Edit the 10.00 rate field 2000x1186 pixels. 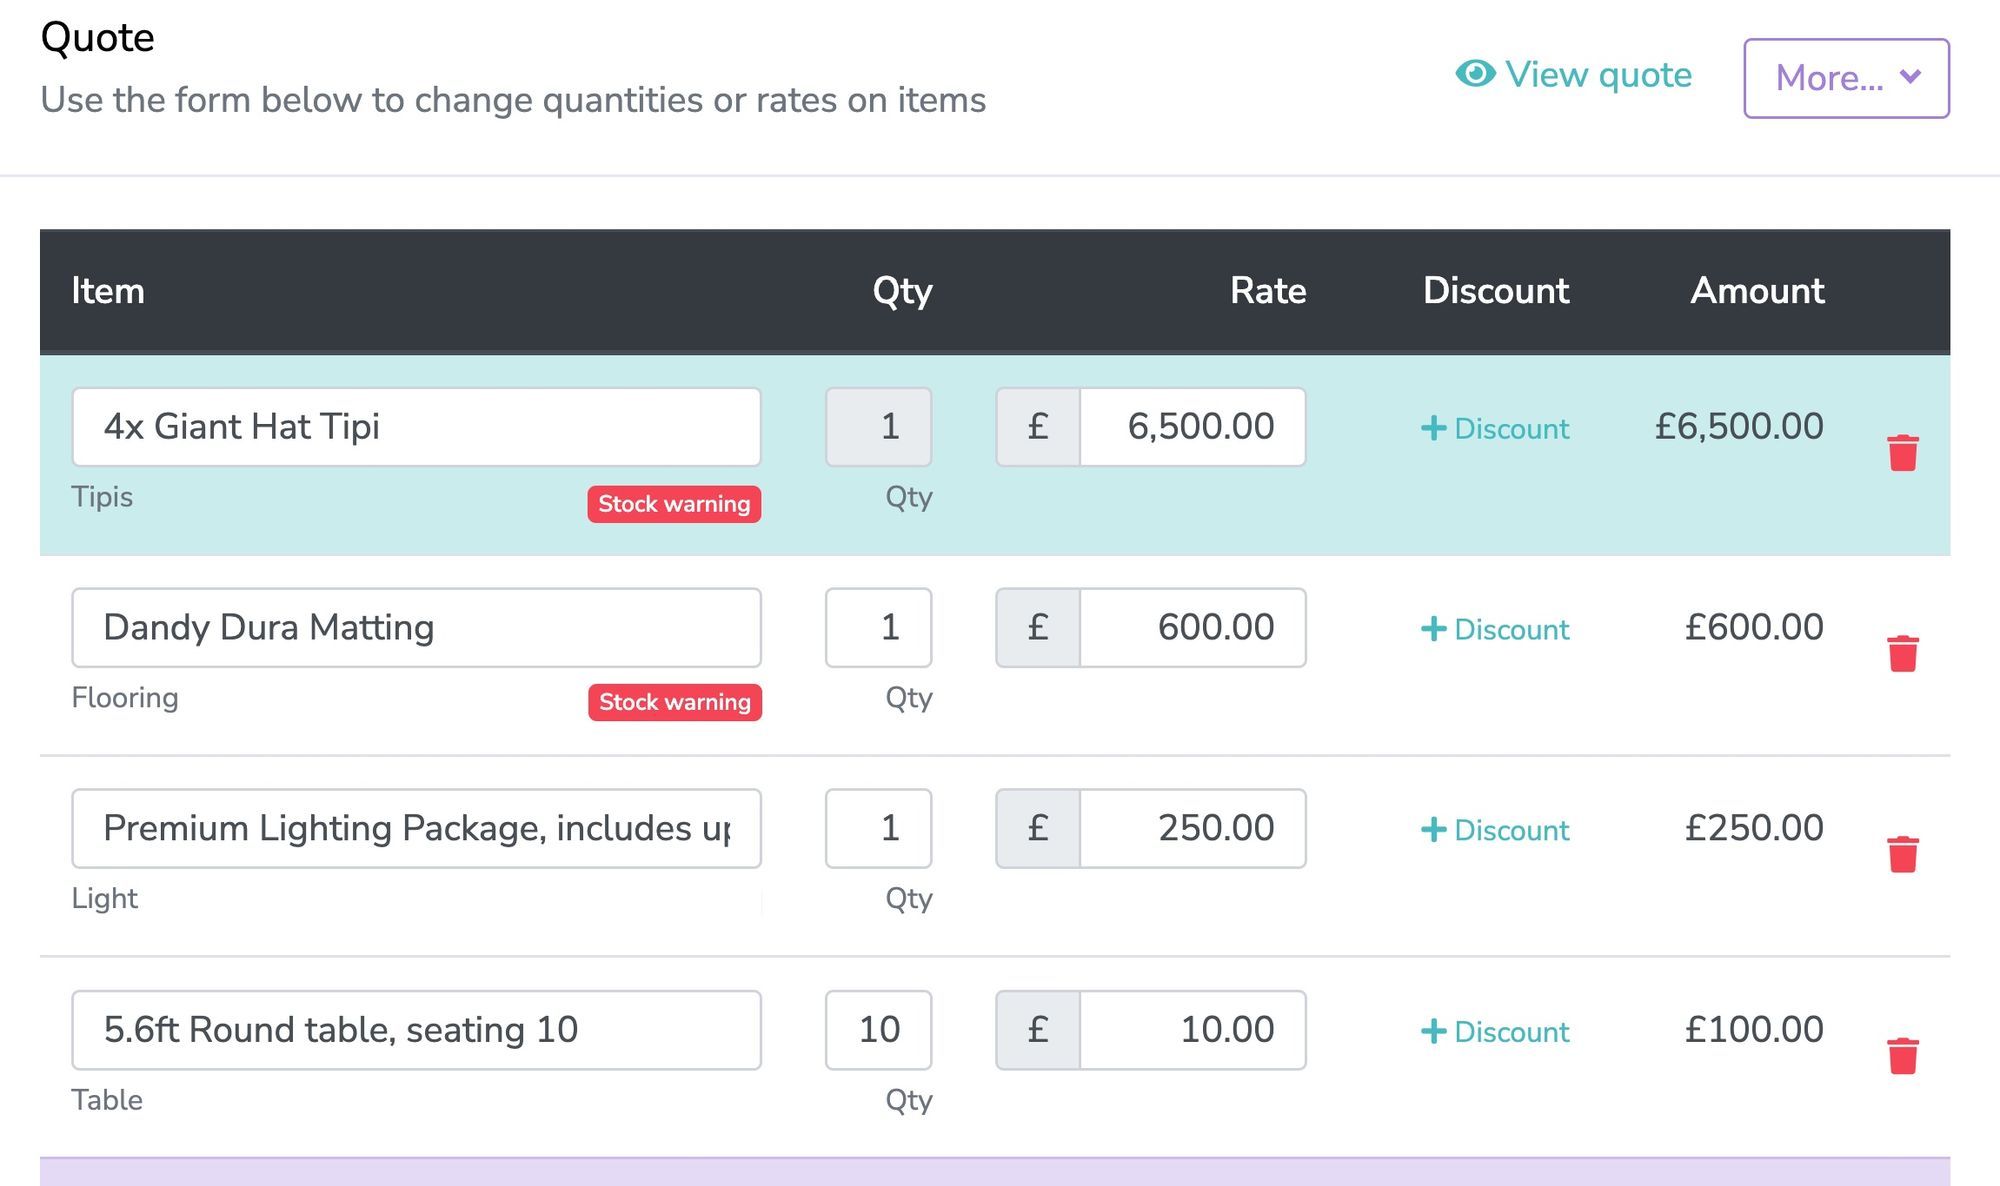pos(1193,1030)
